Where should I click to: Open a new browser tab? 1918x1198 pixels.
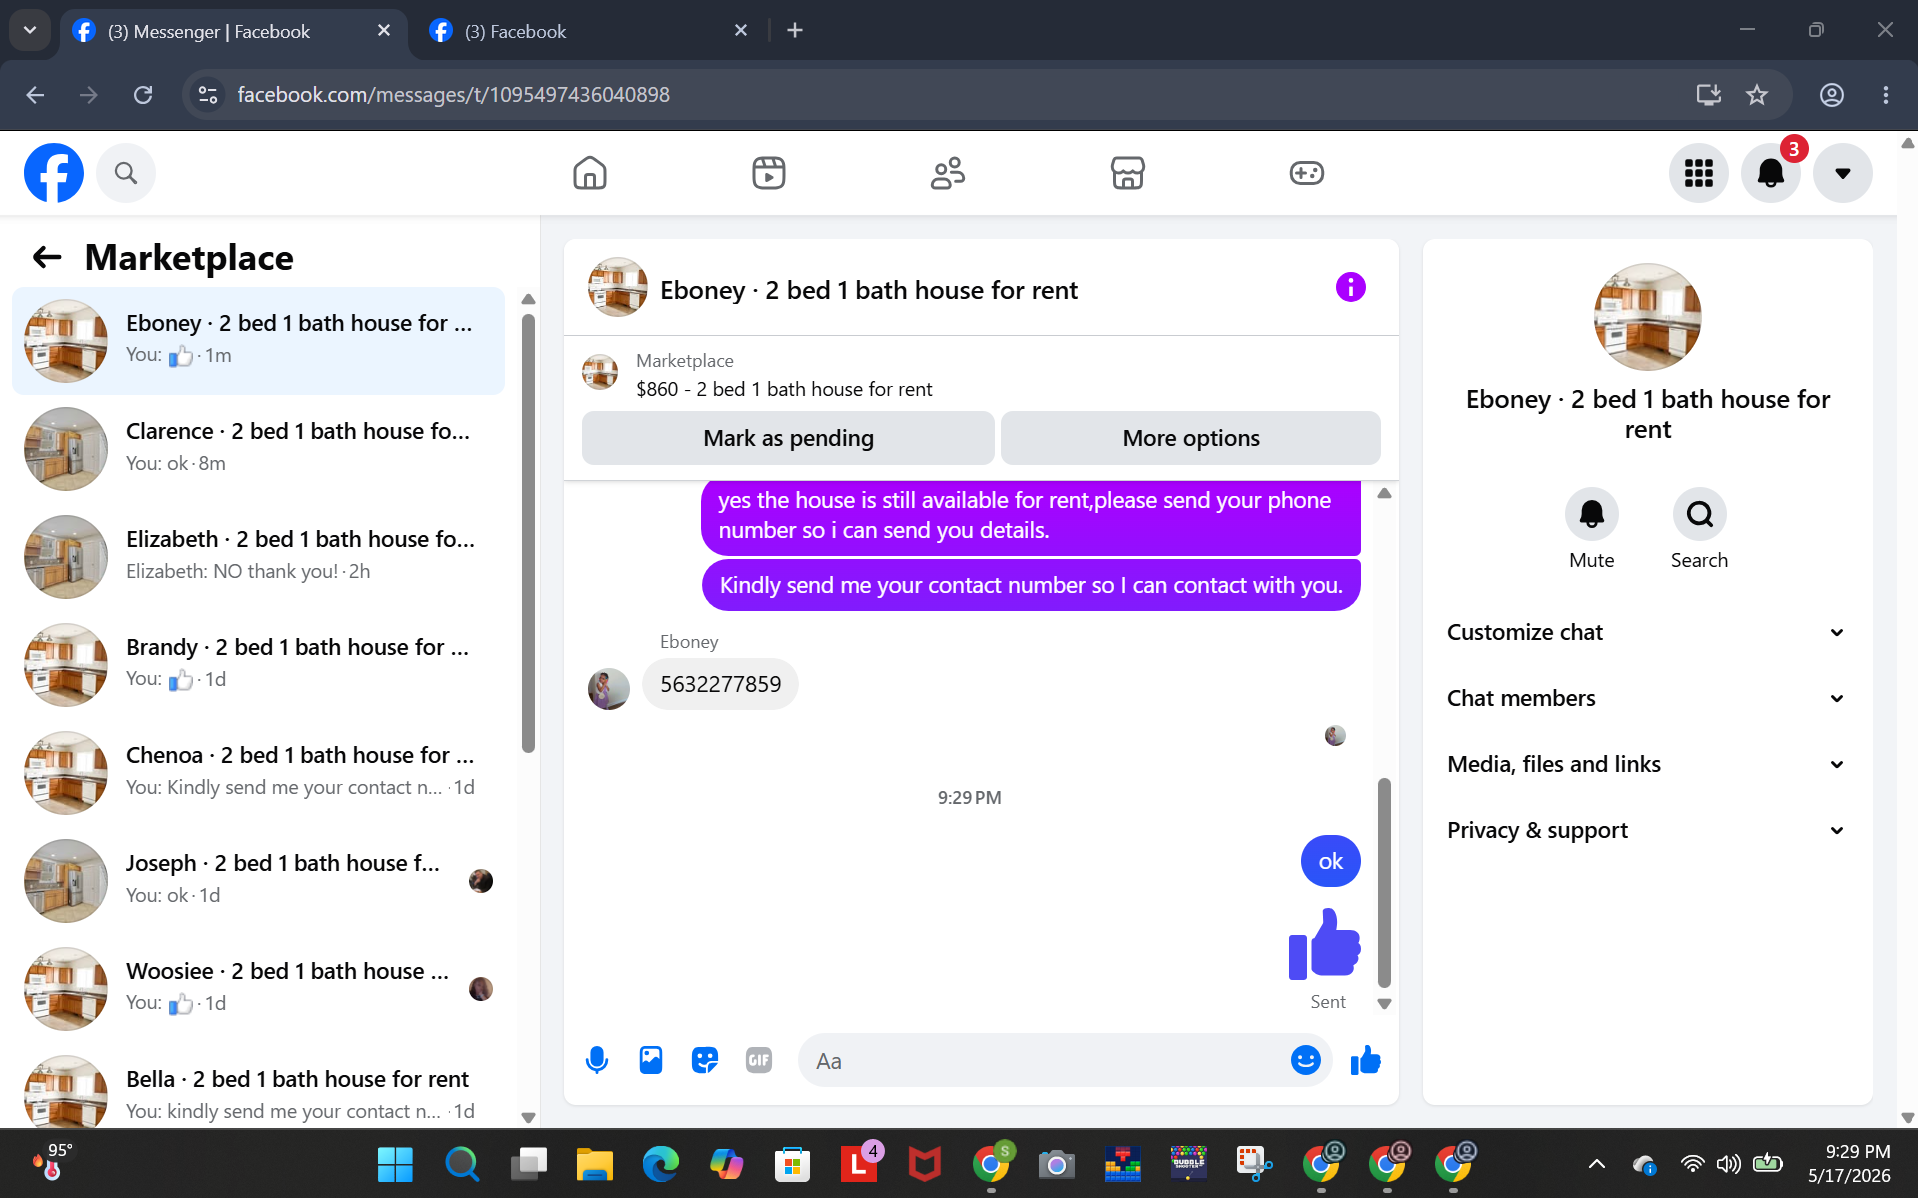coord(795,31)
